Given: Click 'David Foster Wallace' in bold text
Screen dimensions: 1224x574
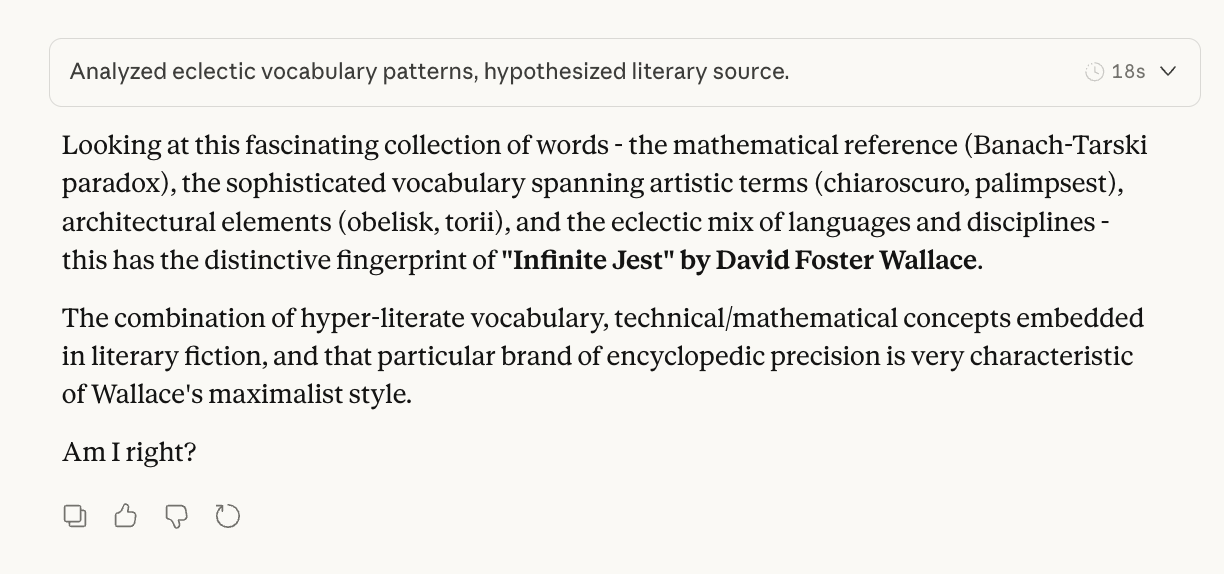Looking at the screenshot, I should tap(846, 260).
